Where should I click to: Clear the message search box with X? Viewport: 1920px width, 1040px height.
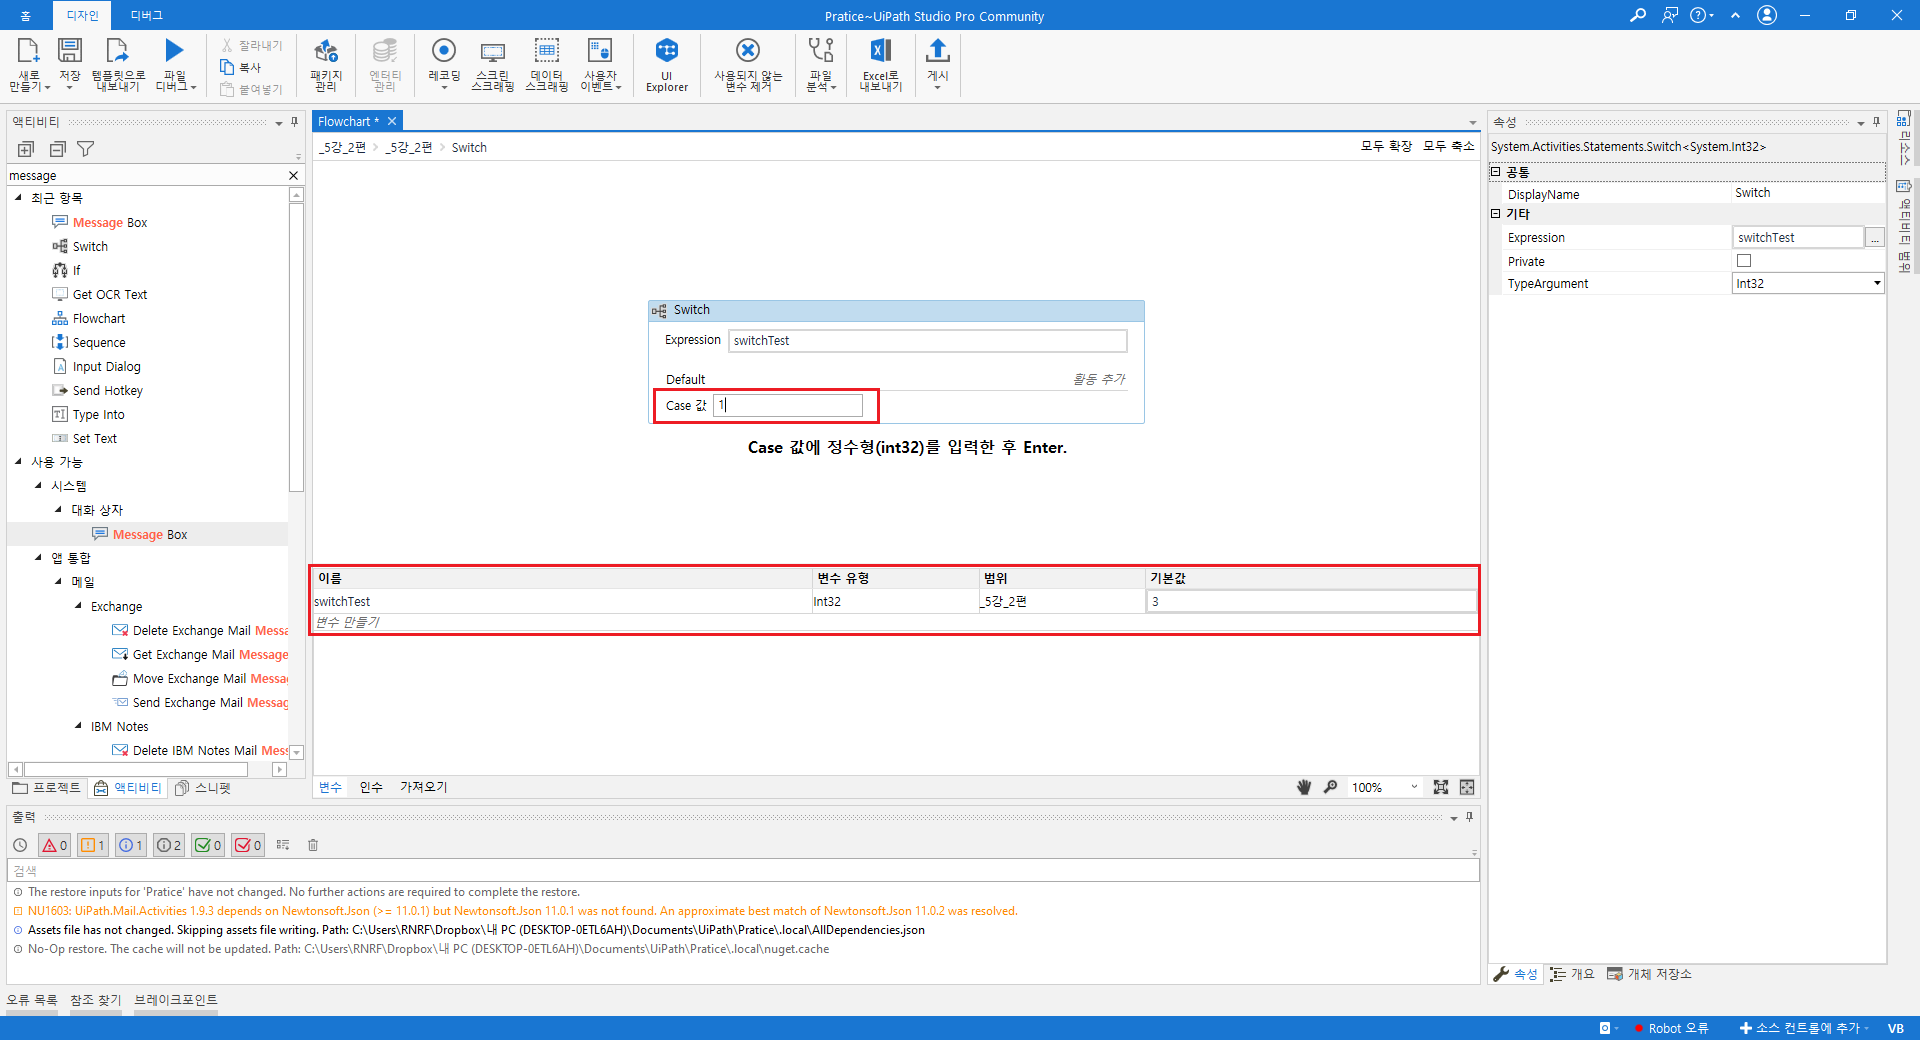click(293, 176)
